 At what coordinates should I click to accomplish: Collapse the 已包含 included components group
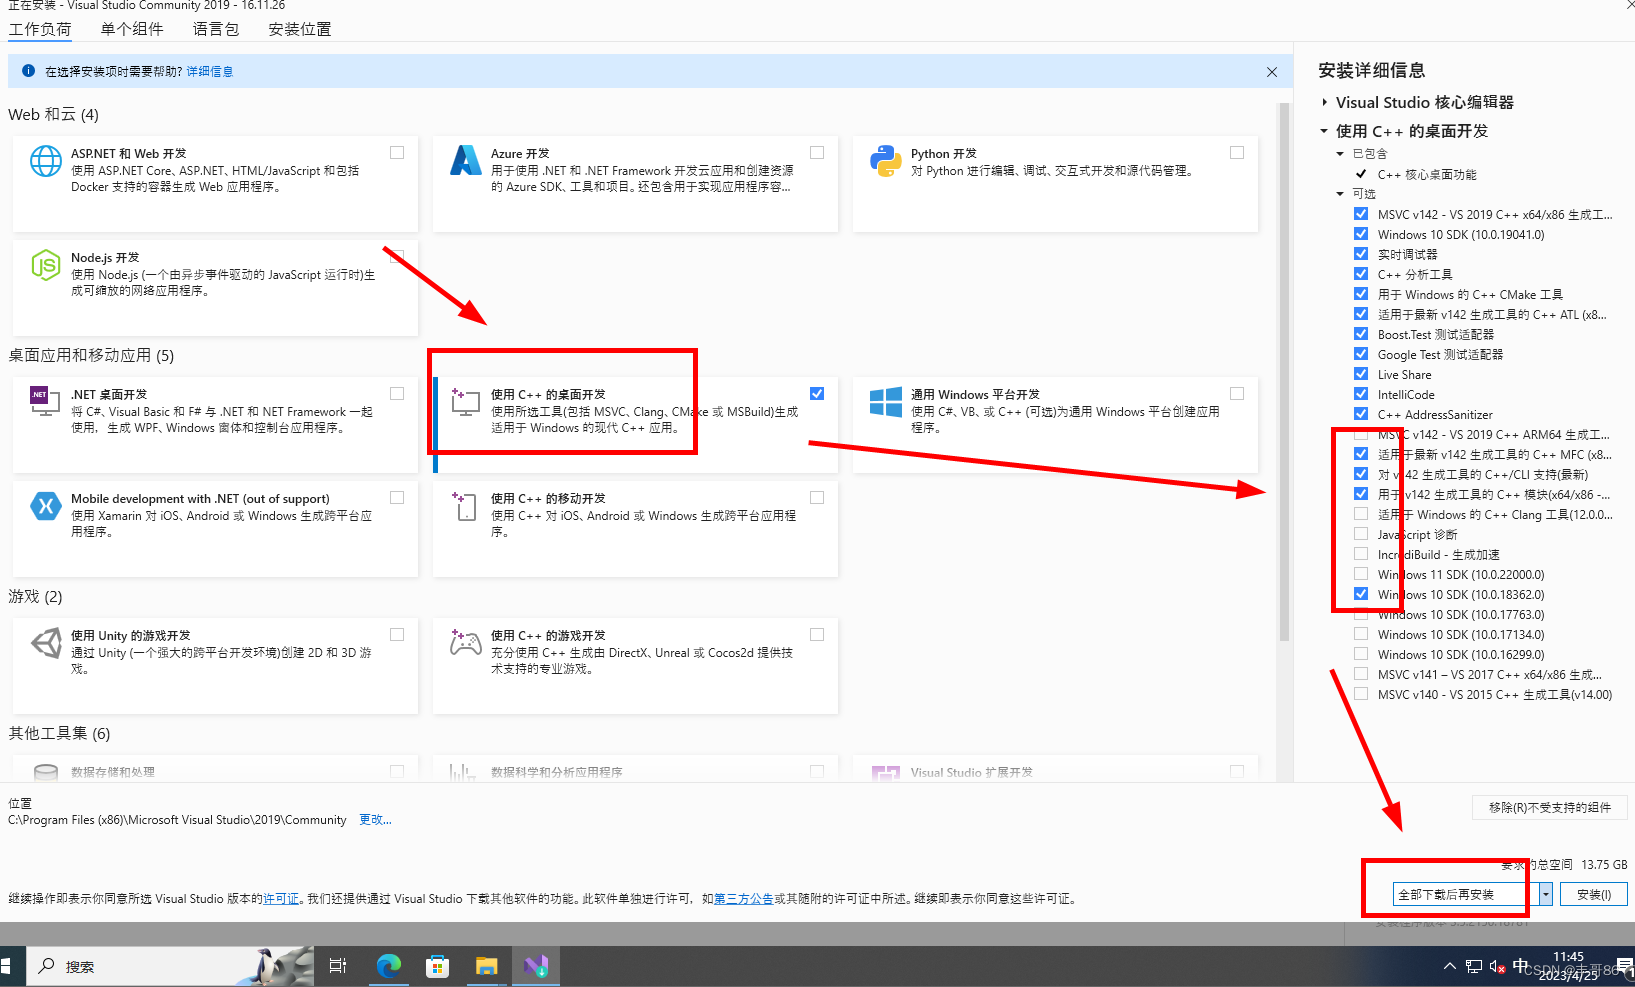(x=1340, y=154)
